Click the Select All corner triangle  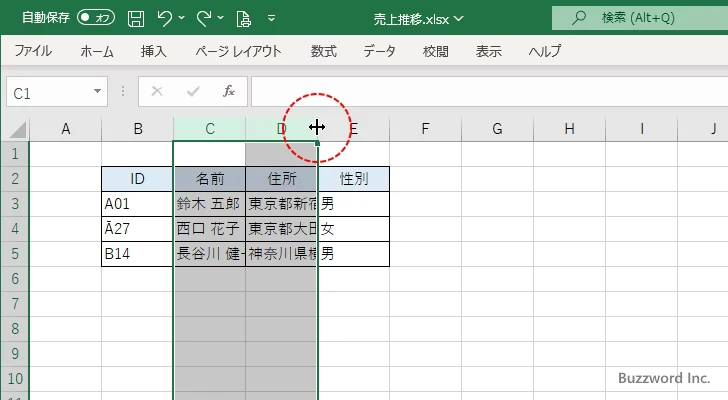[x=17, y=129]
